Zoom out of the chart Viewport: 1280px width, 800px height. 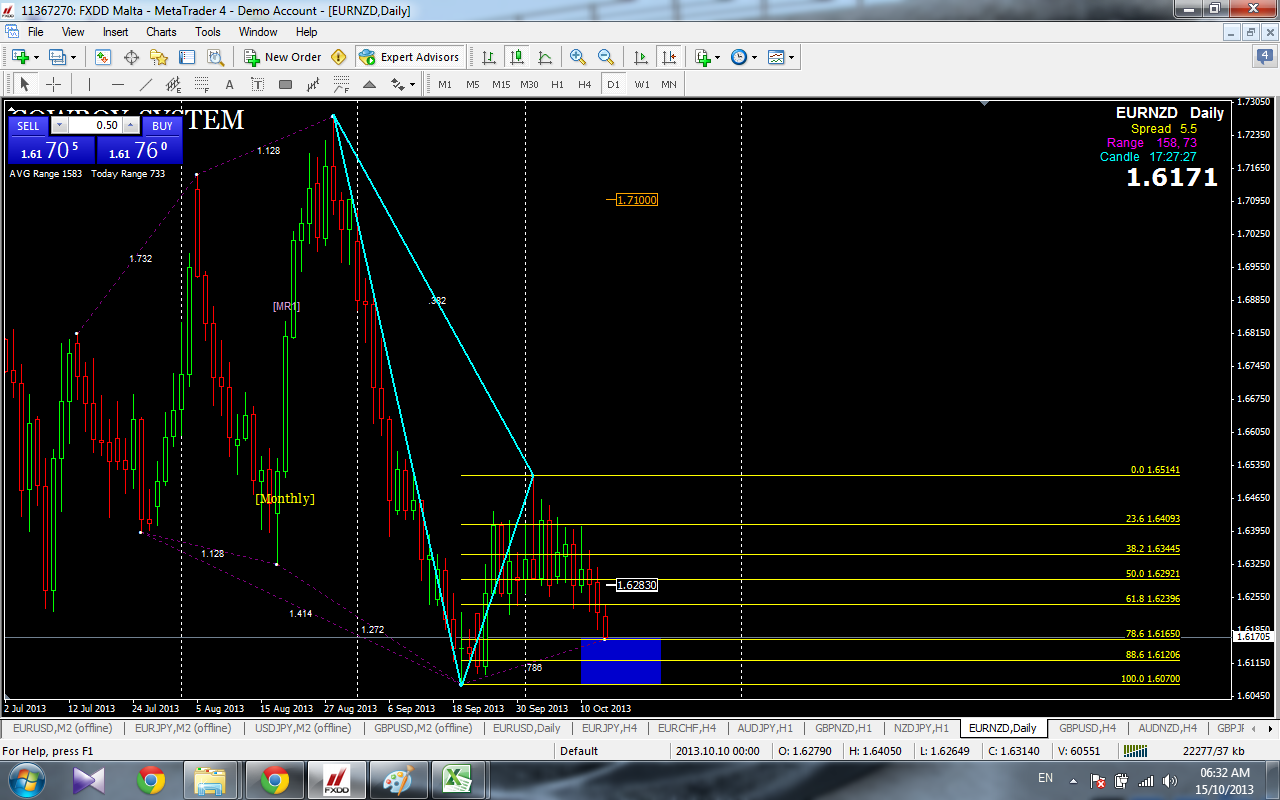606,57
